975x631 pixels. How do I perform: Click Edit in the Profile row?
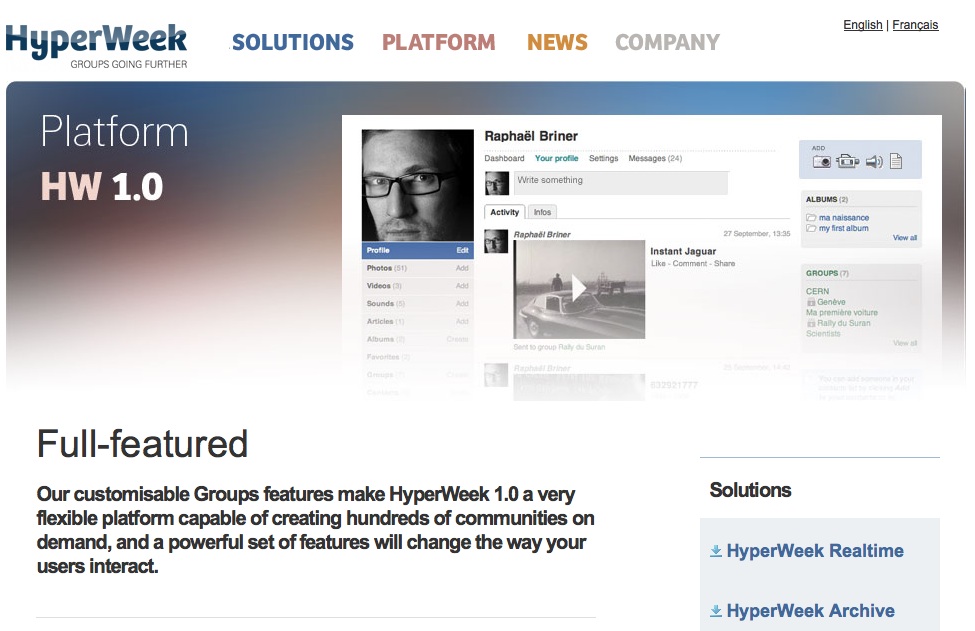coord(462,250)
